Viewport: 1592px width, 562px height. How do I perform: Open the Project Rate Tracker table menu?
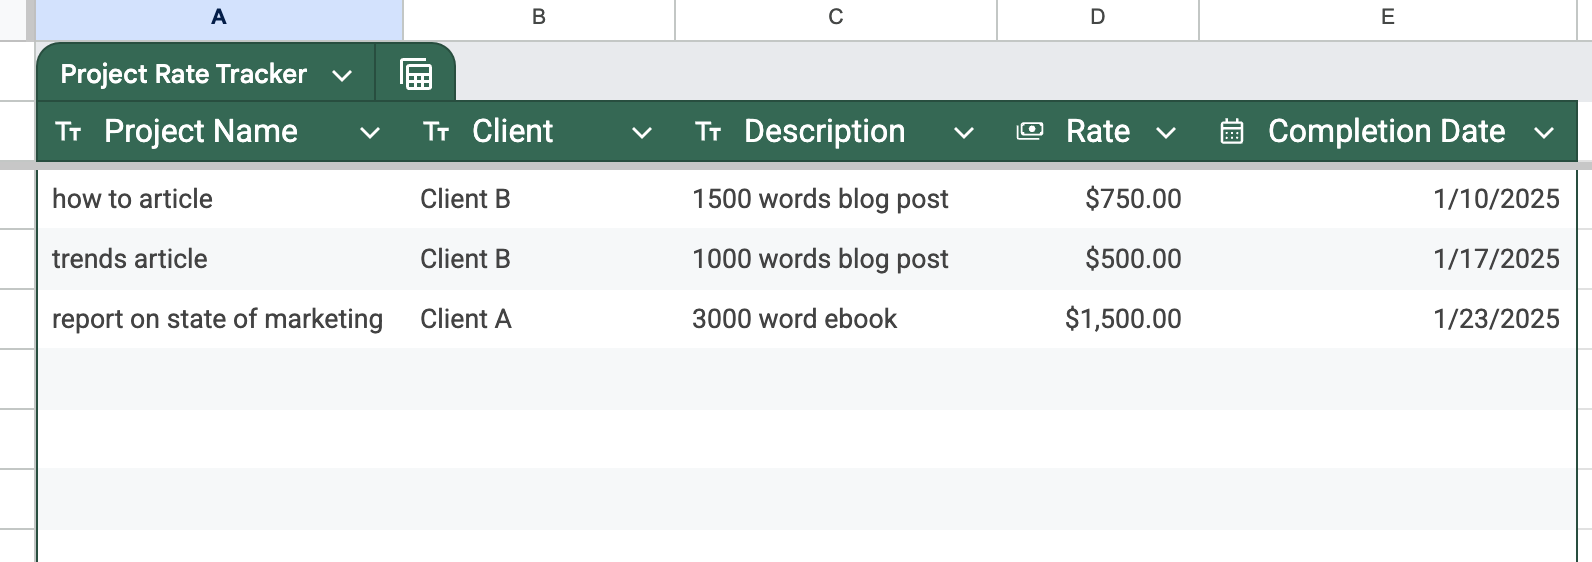click(x=342, y=75)
